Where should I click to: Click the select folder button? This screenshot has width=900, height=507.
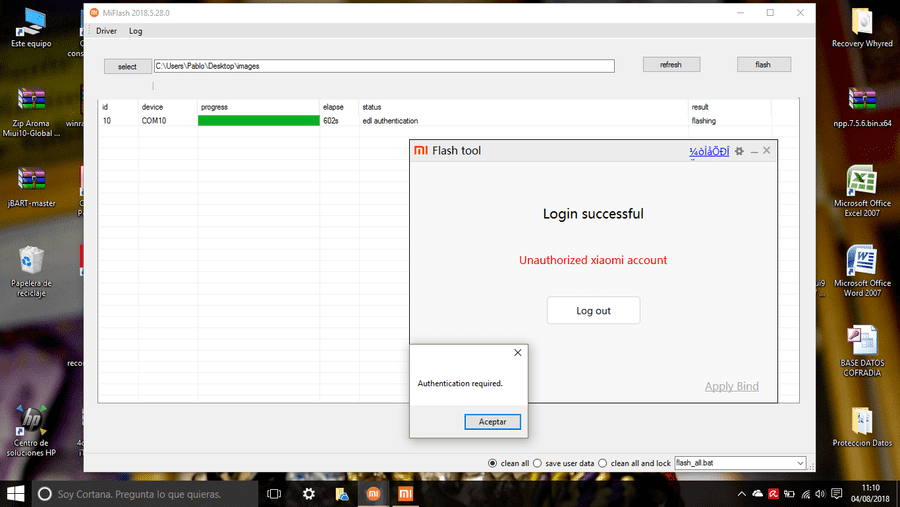coord(127,67)
